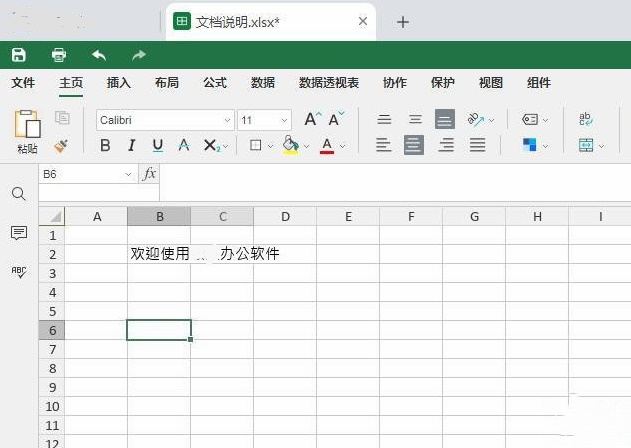Image resolution: width=631 pixels, height=448 pixels.
Task: Open the 协作 (Collaboration) tab
Action: point(394,83)
